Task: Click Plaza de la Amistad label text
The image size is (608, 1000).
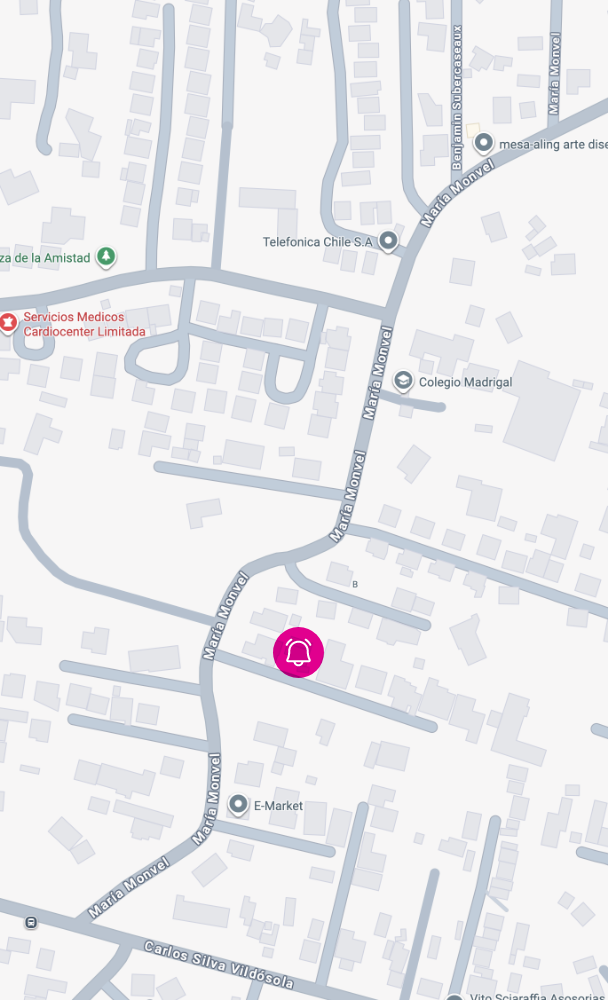Action: (x=45, y=258)
